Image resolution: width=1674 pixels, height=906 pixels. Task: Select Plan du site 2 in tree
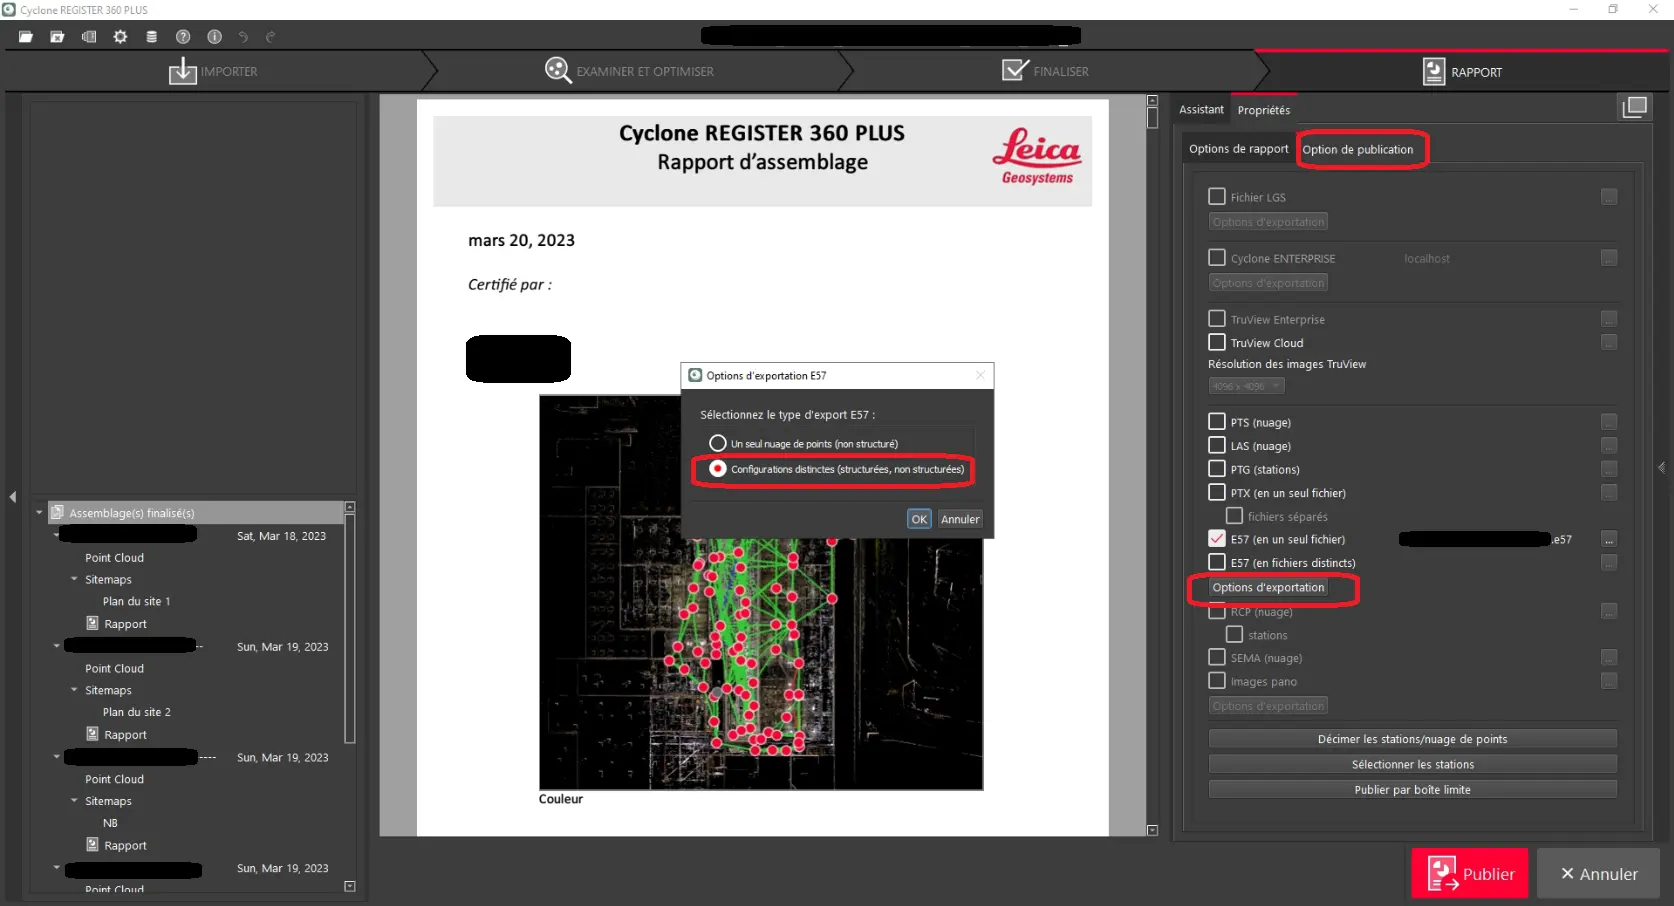(x=136, y=712)
